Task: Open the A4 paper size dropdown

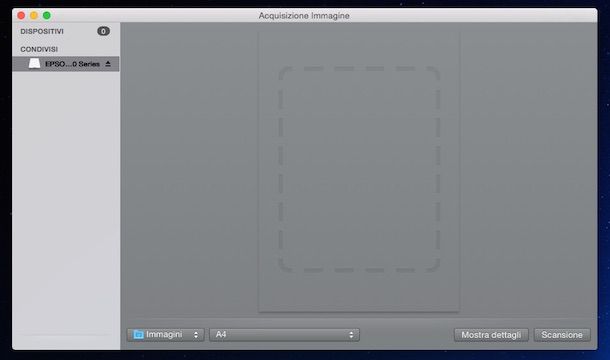Action: [284, 335]
